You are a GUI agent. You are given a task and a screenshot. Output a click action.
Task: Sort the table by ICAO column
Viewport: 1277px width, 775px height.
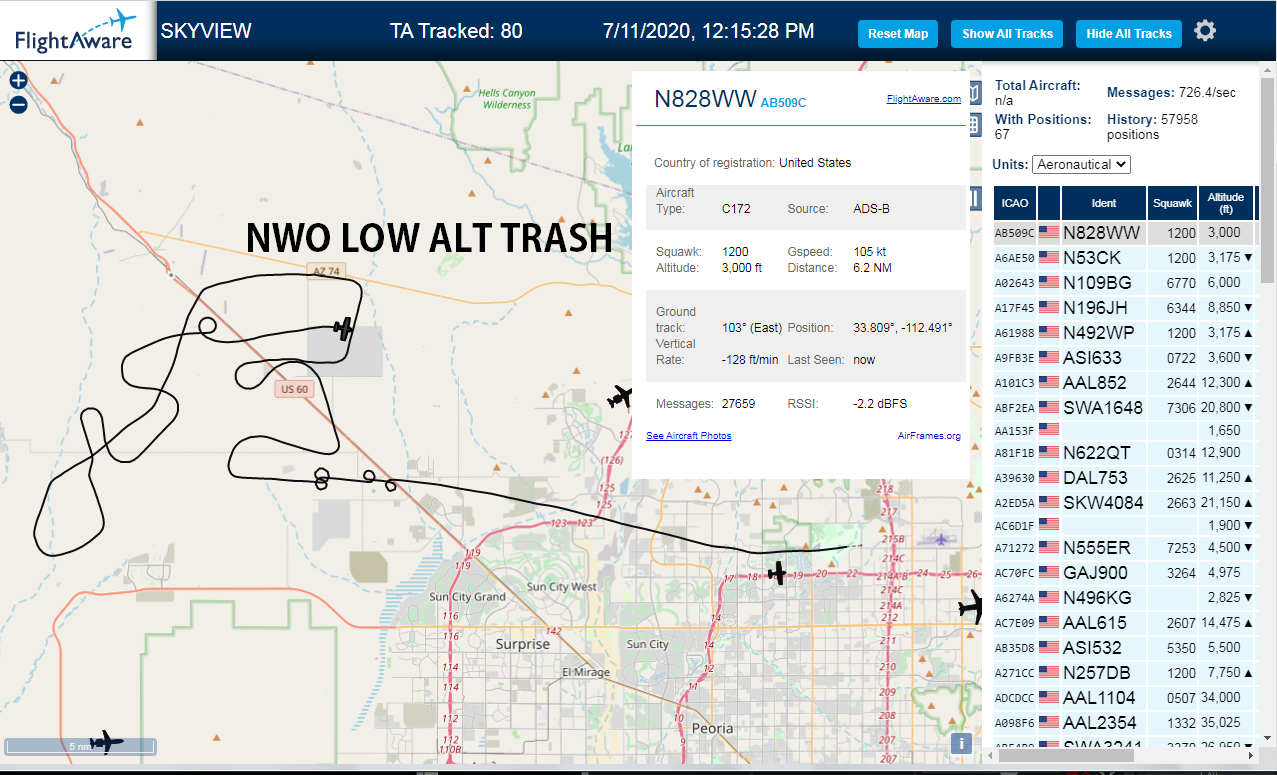pos(1015,203)
